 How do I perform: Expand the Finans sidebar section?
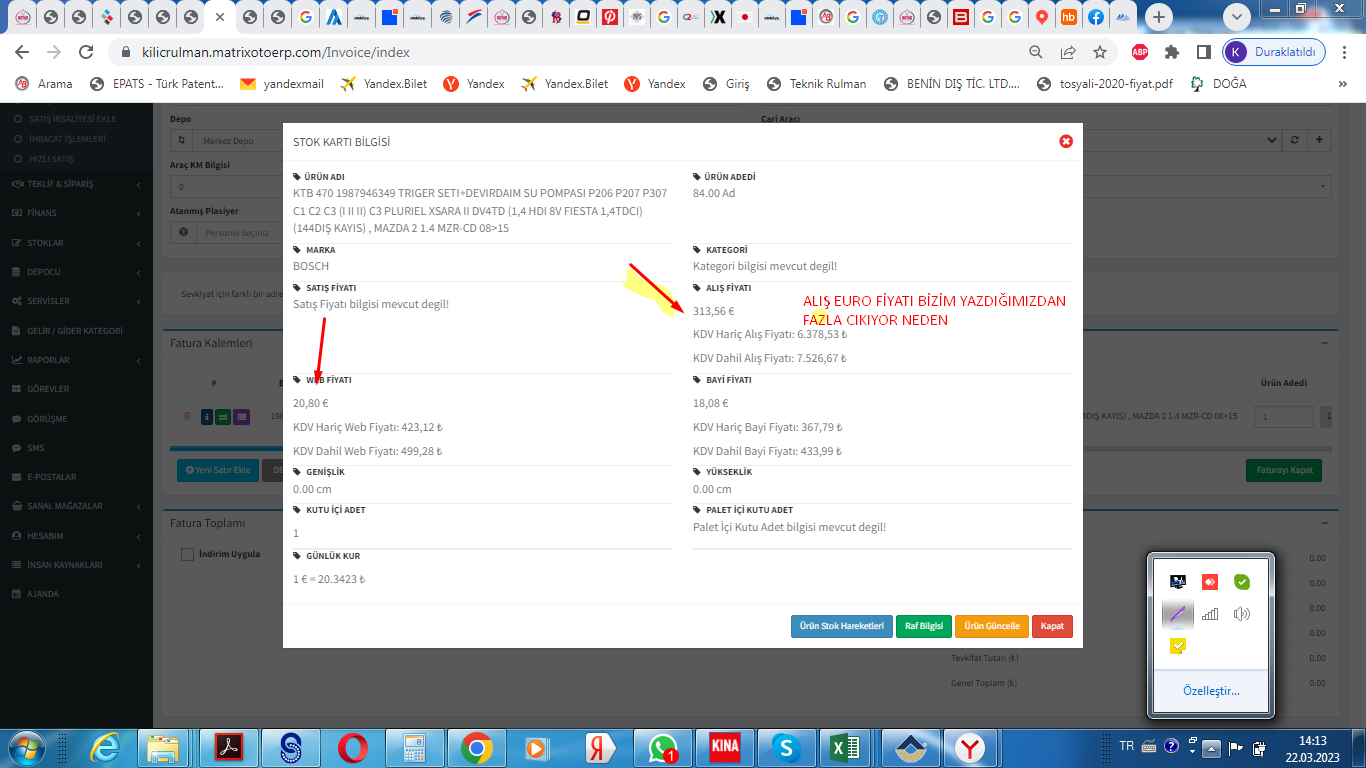coord(42,213)
